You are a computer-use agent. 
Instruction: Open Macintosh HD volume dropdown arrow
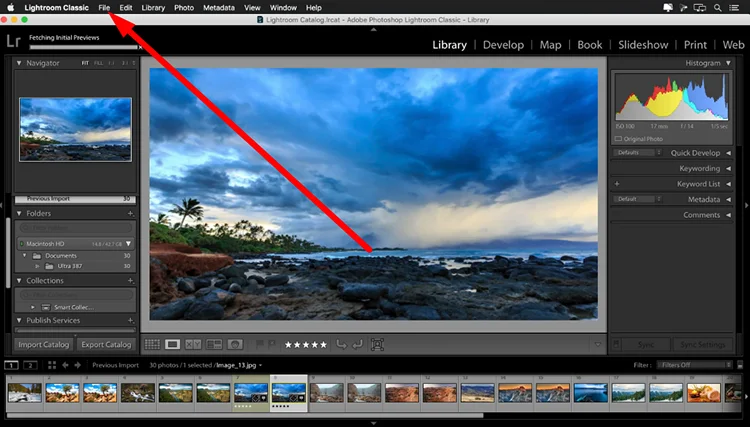coord(128,244)
